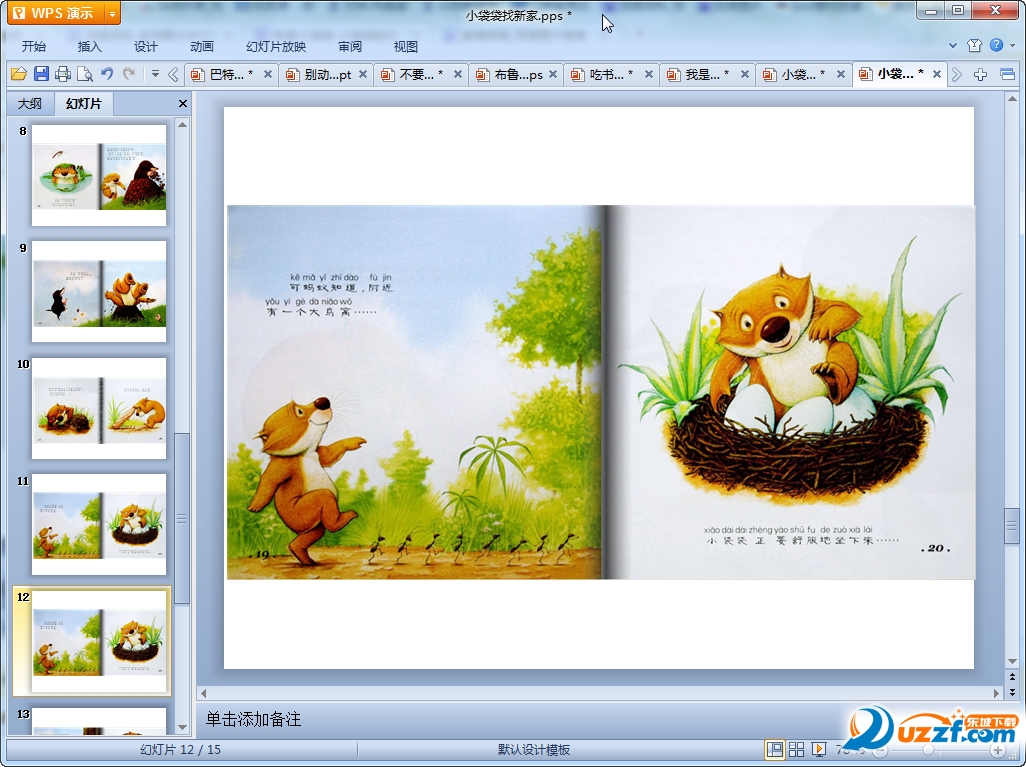The image size is (1026, 767).
Task: Select slide 10 thumbnail
Action: (x=99, y=408)
